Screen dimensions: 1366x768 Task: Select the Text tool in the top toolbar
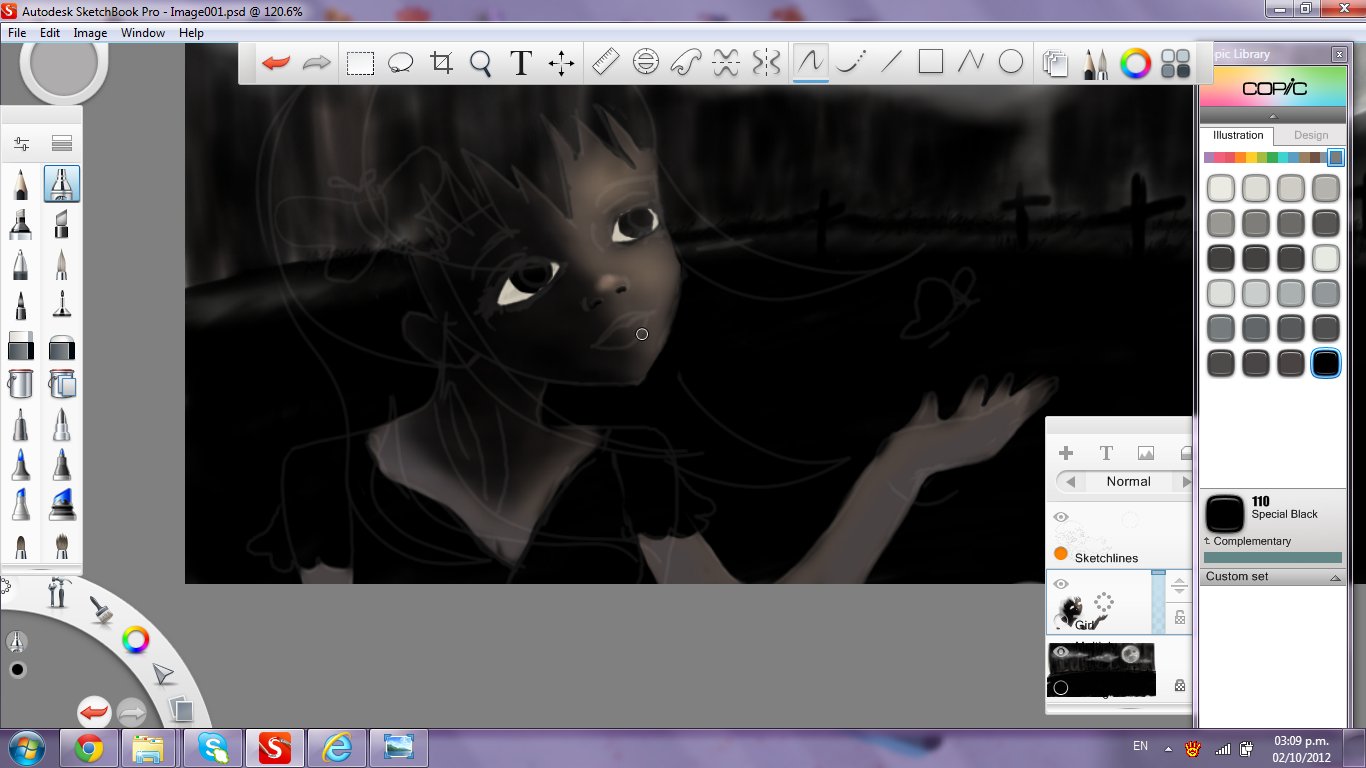point(520,63)
